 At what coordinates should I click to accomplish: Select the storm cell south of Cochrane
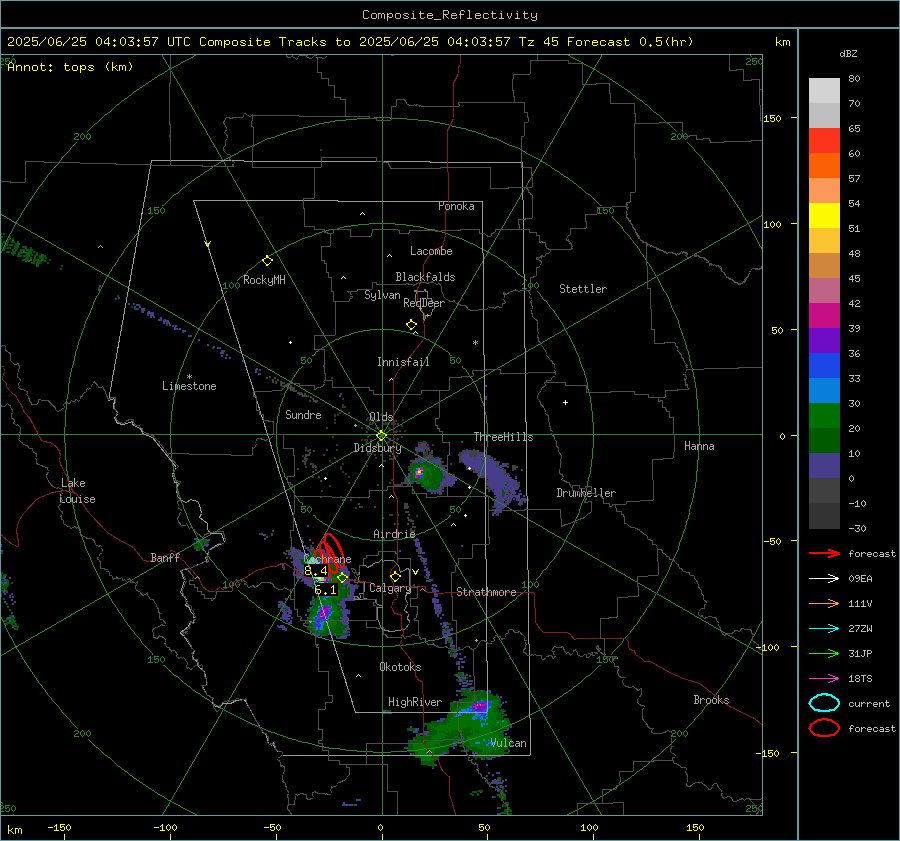coord(327,615)
